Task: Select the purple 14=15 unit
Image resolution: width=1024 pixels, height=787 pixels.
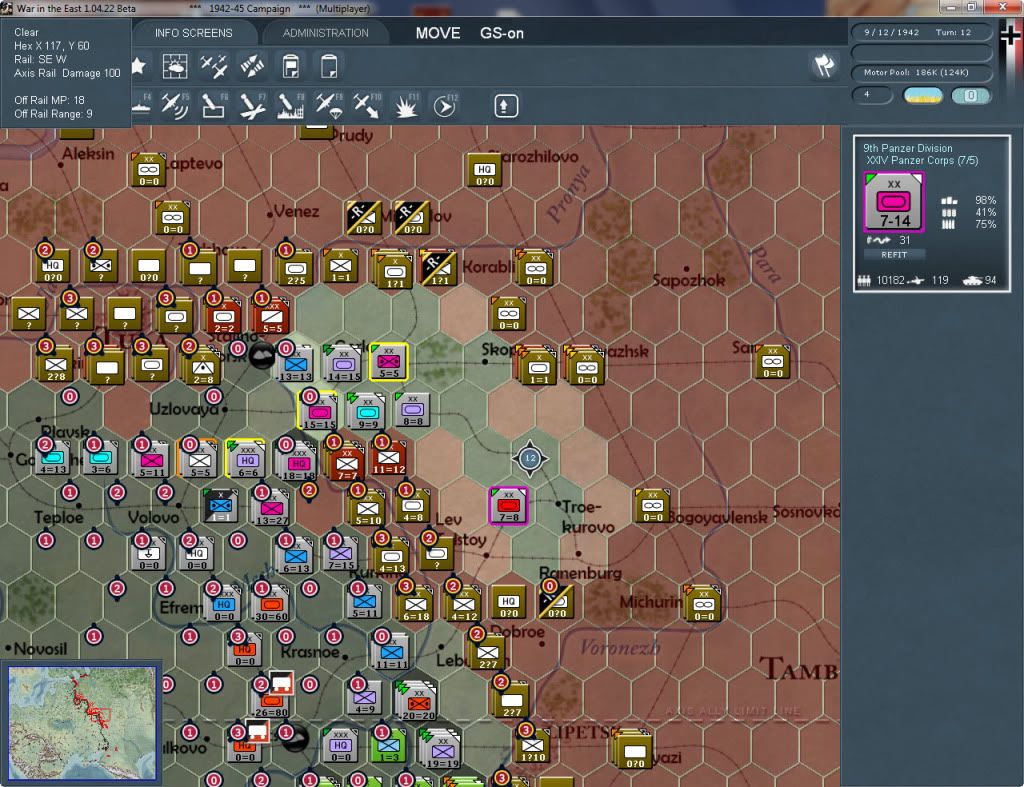Action: click(344, 363)
